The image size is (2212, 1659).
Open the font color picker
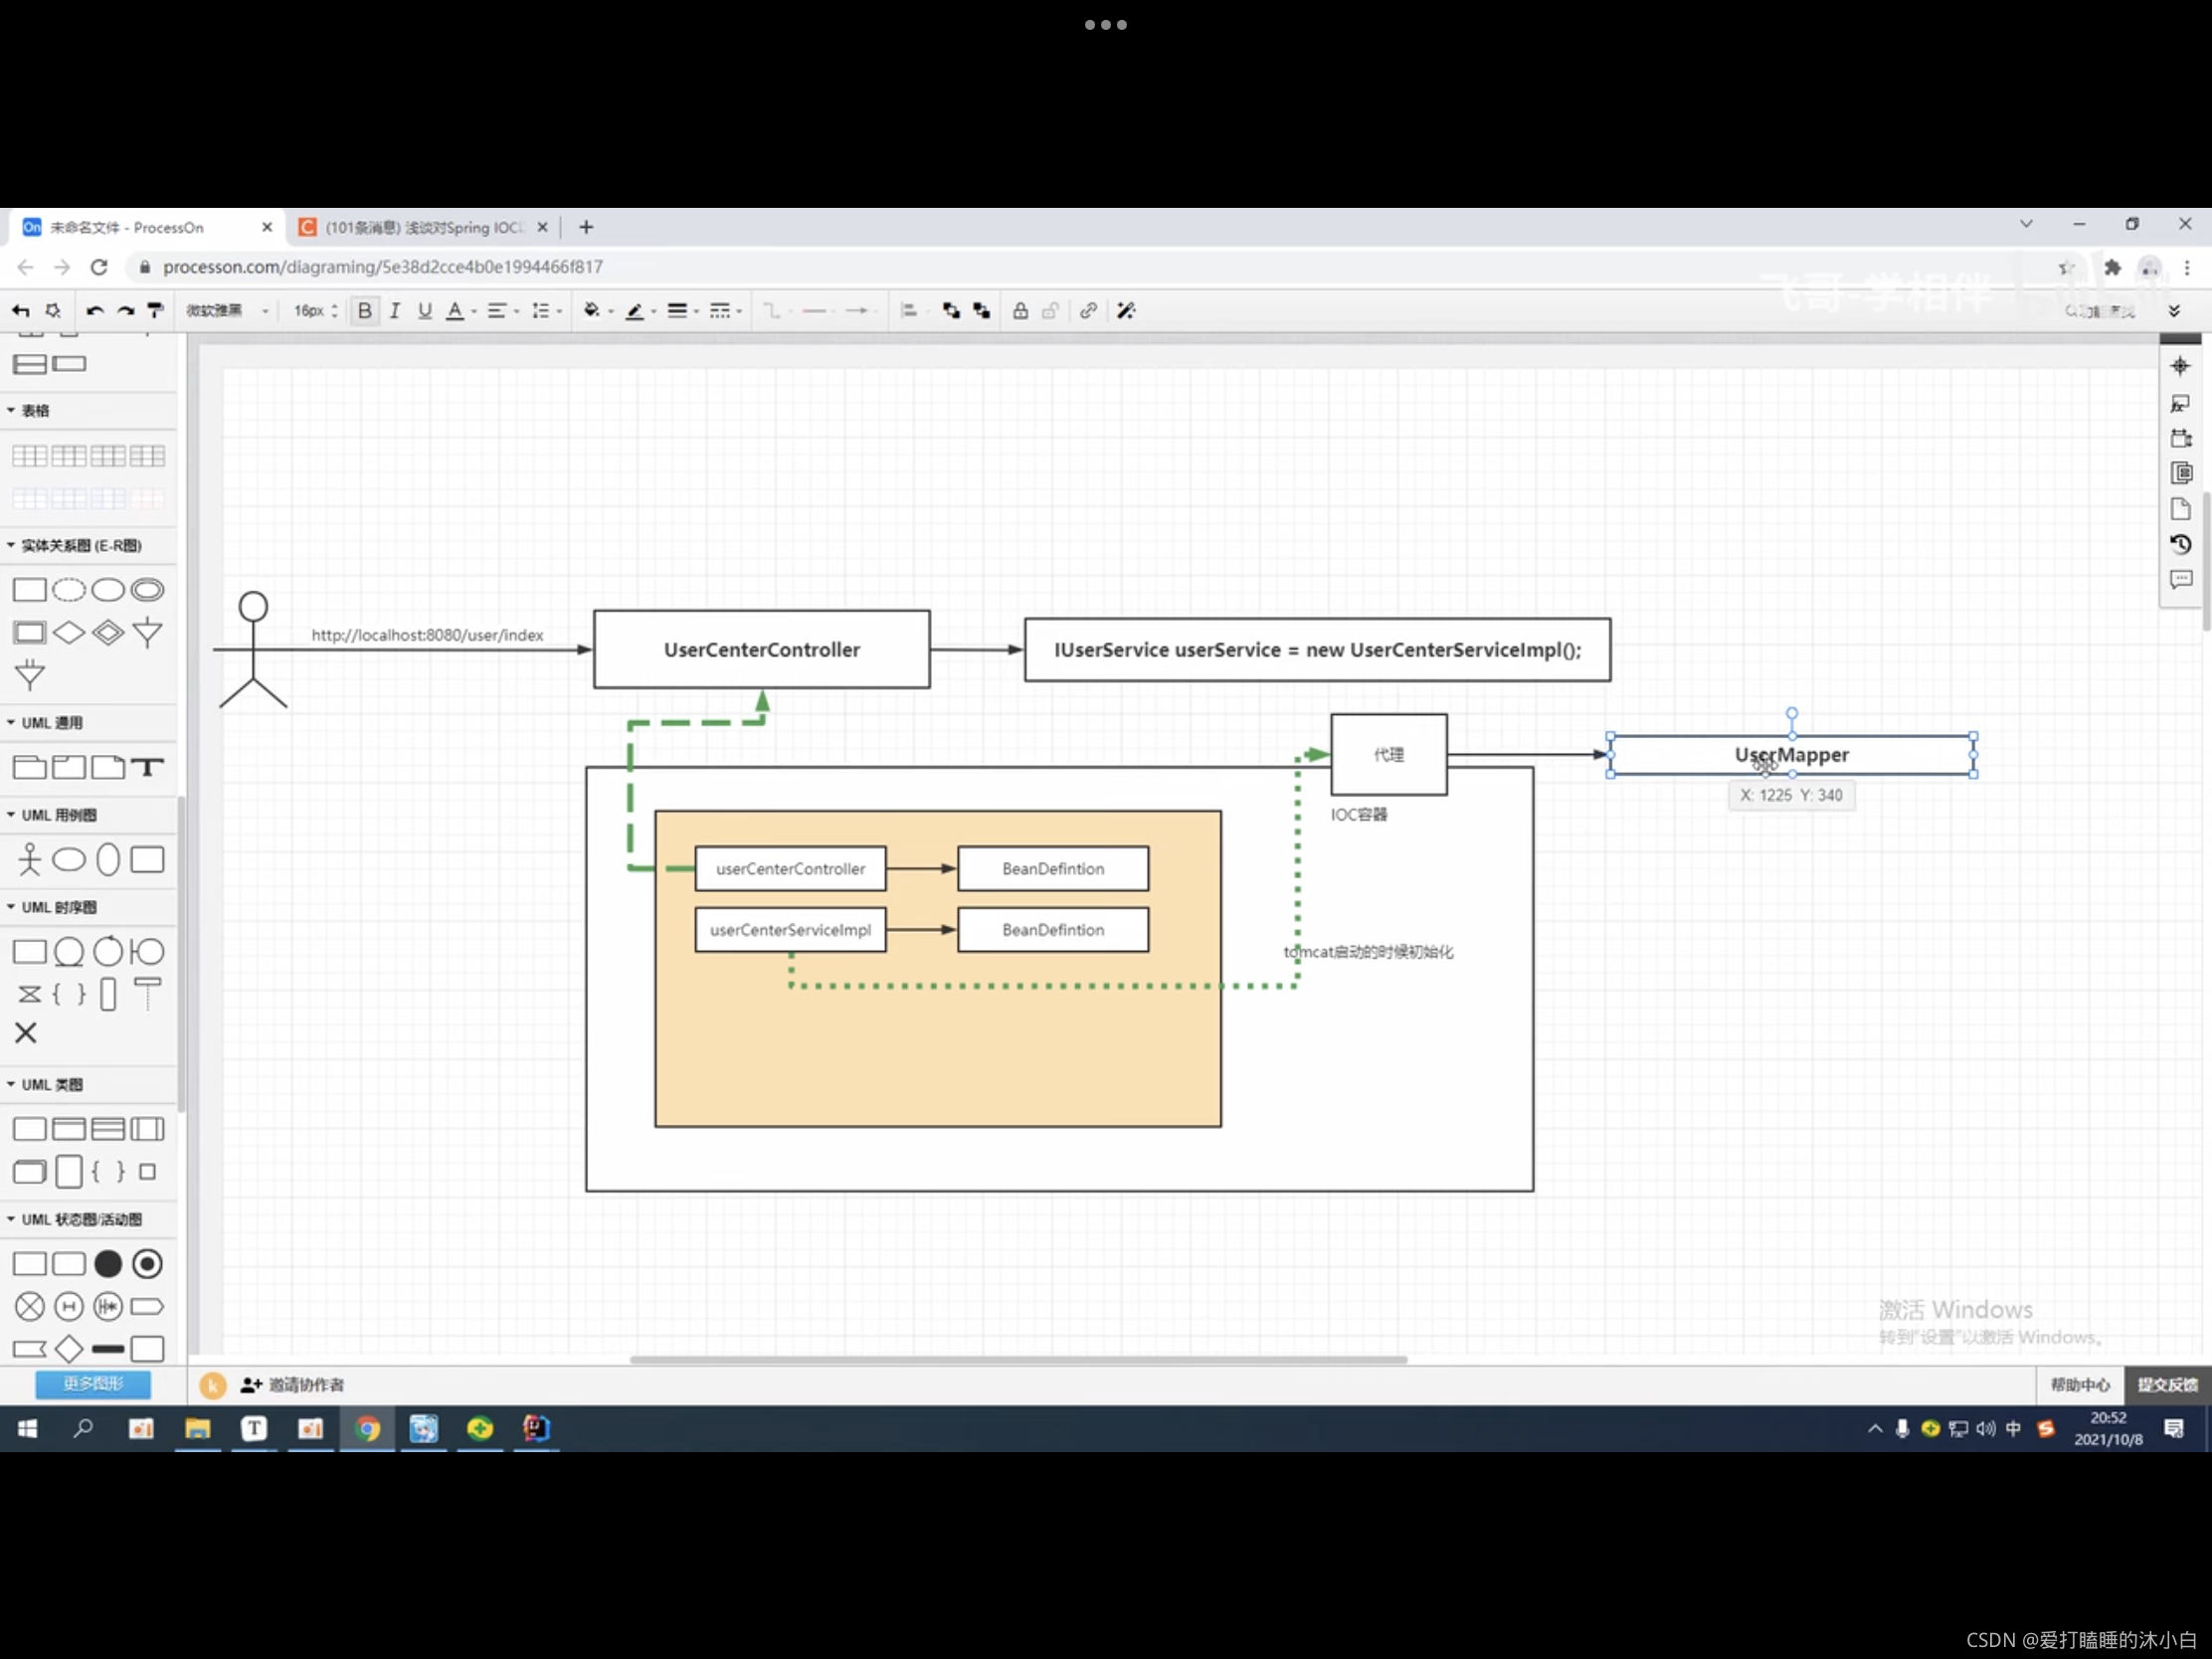tap(460, 311)
